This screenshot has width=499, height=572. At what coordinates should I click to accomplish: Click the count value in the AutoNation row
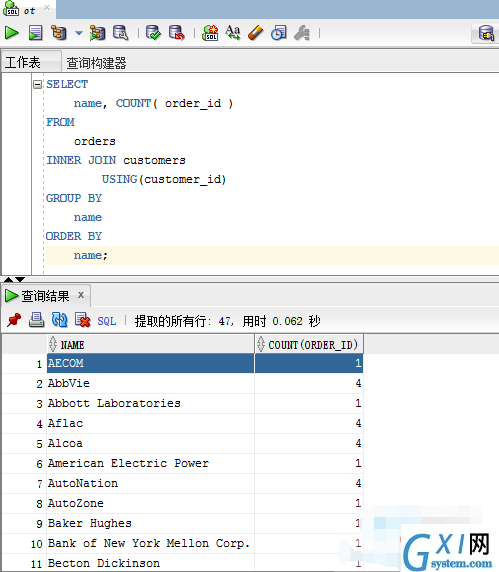[x=309, y=483]
